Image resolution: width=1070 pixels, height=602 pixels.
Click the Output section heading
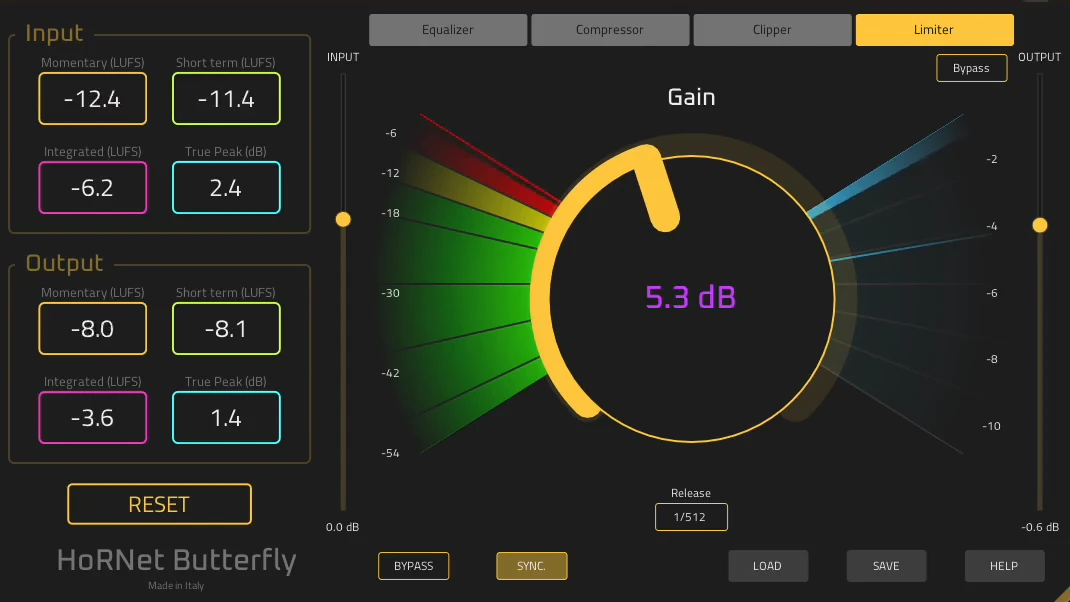pyautogui.click(x=64, y=263)
